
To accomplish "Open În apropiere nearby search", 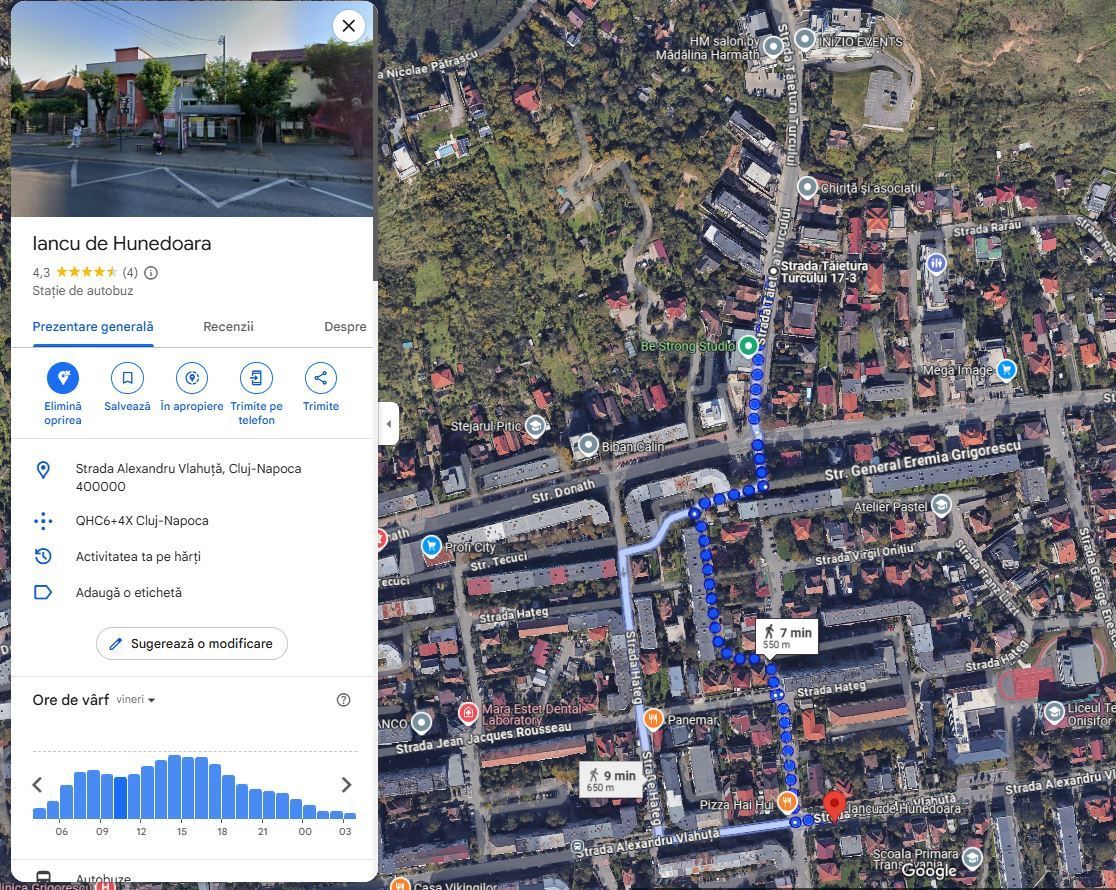I will tap(191, 378).
